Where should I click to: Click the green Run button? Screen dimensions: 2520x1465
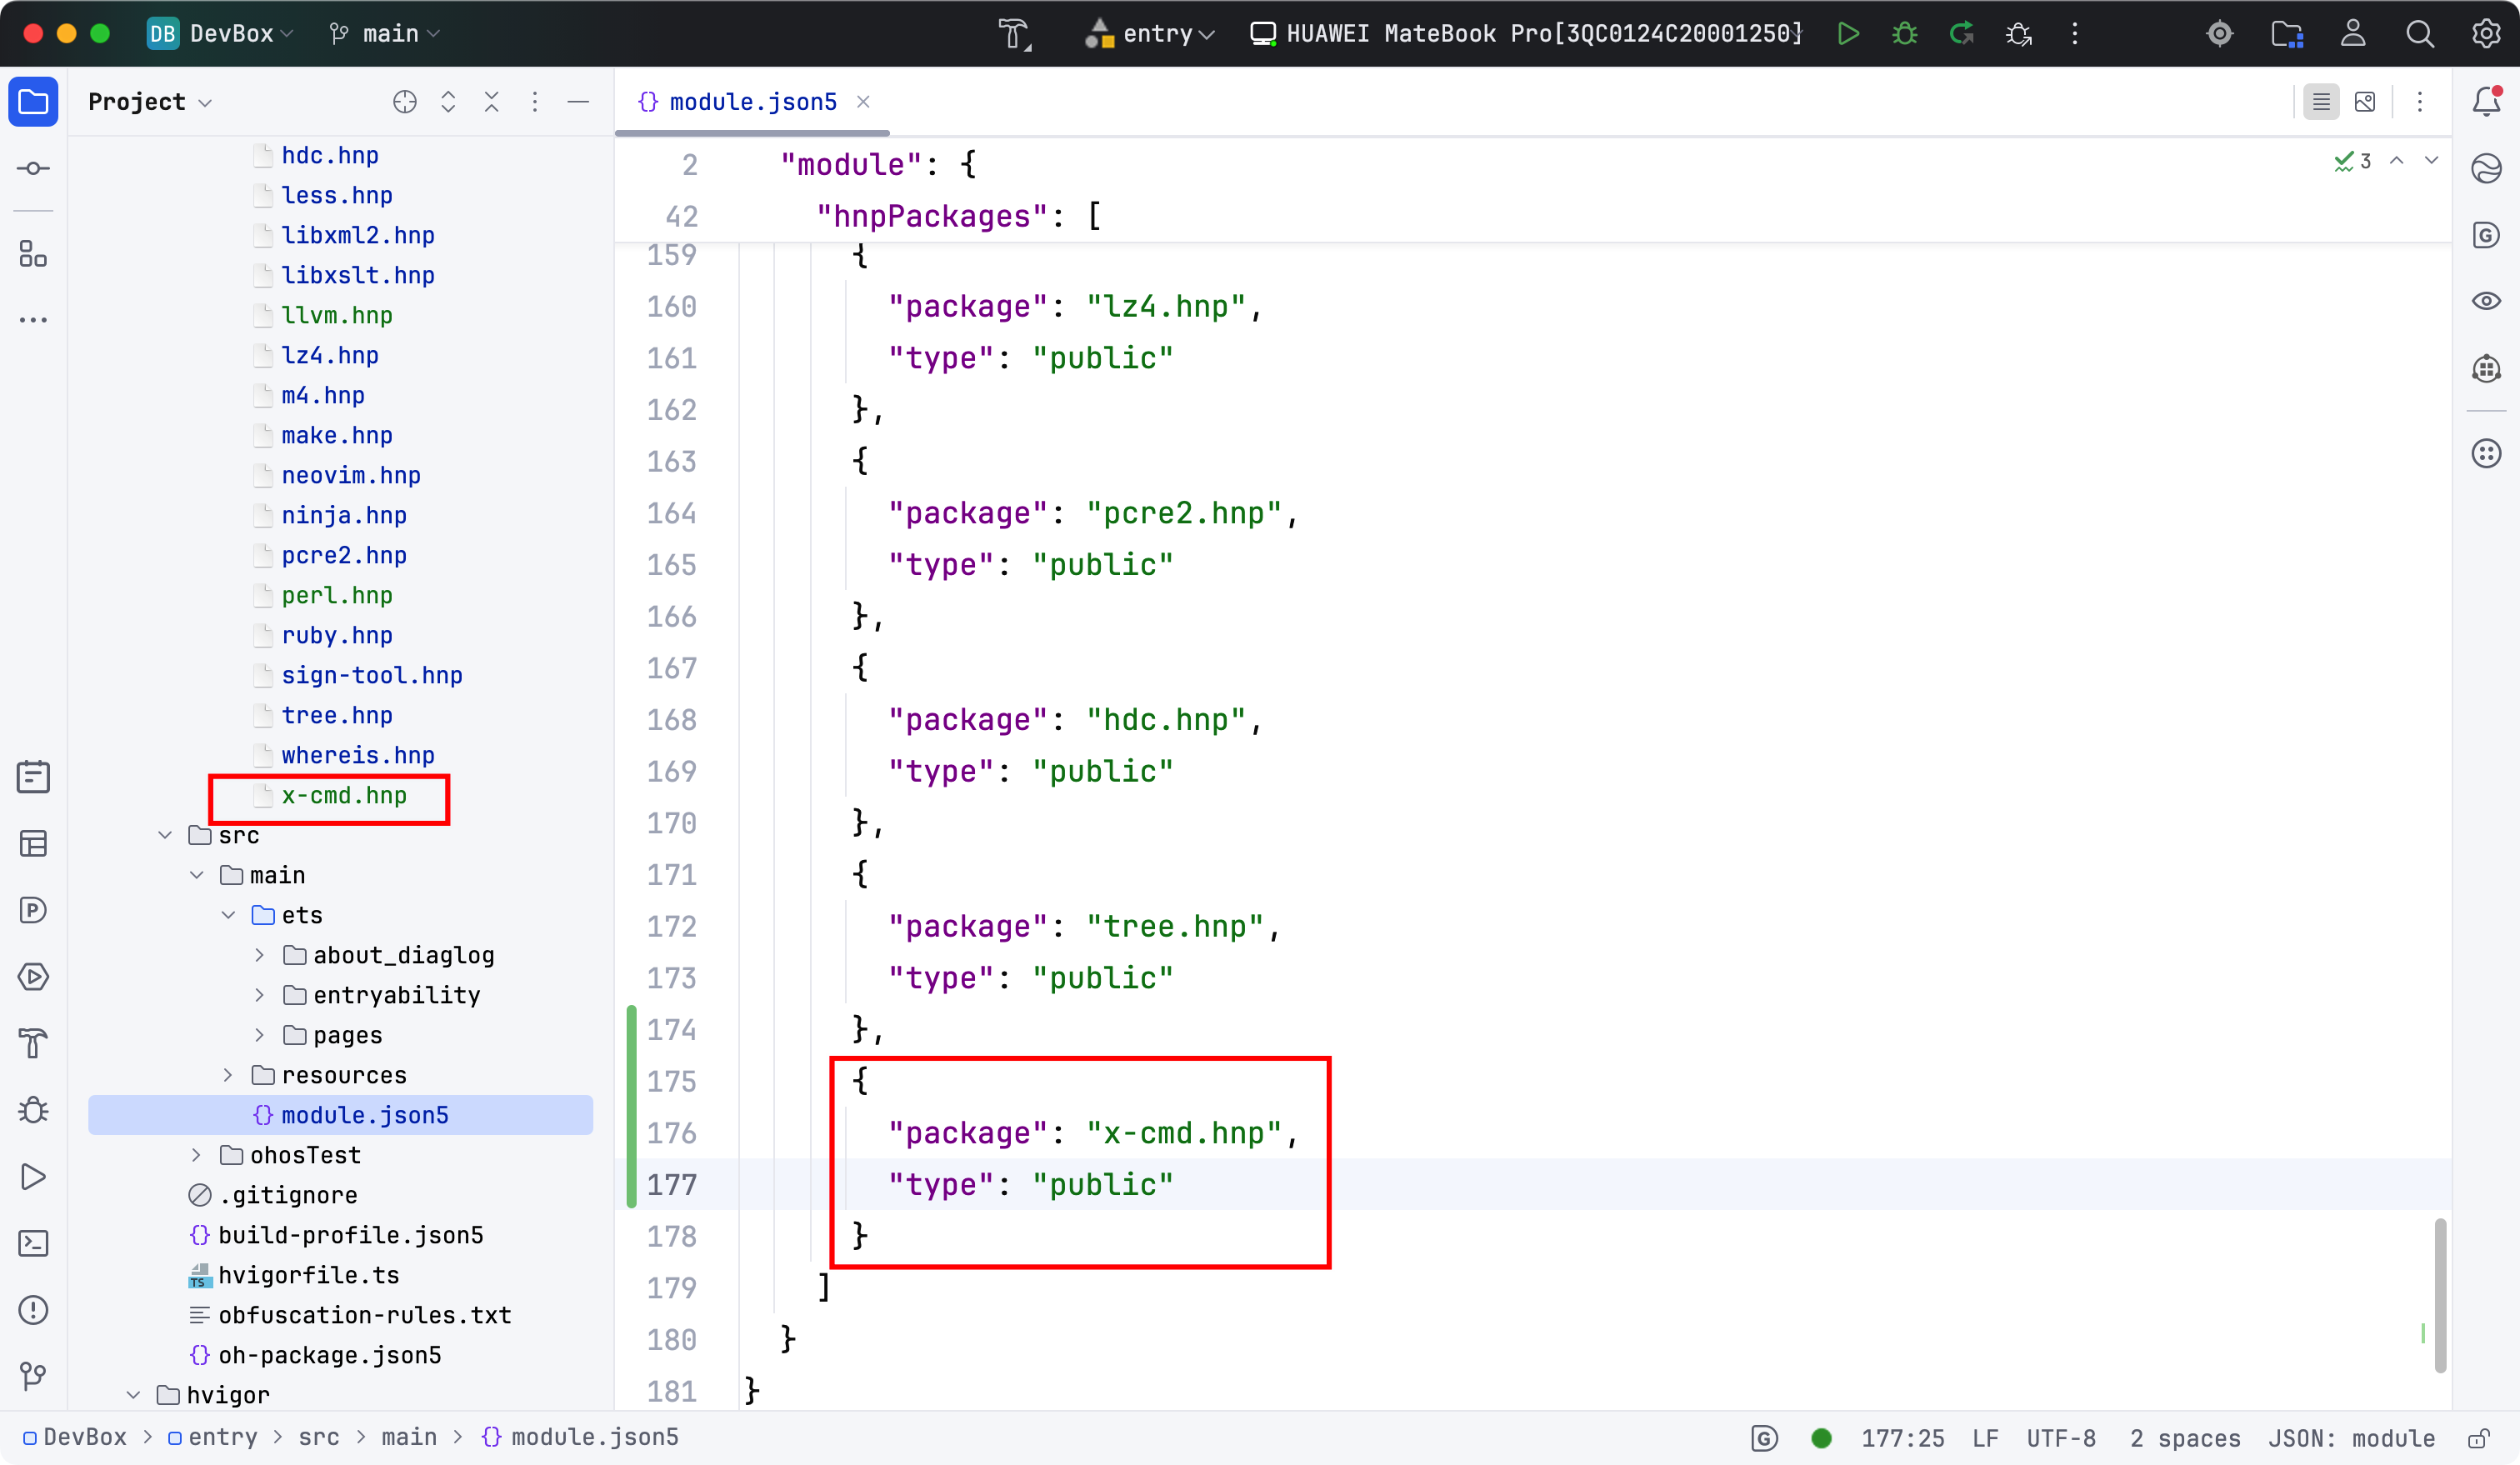tap(1848, 33)
